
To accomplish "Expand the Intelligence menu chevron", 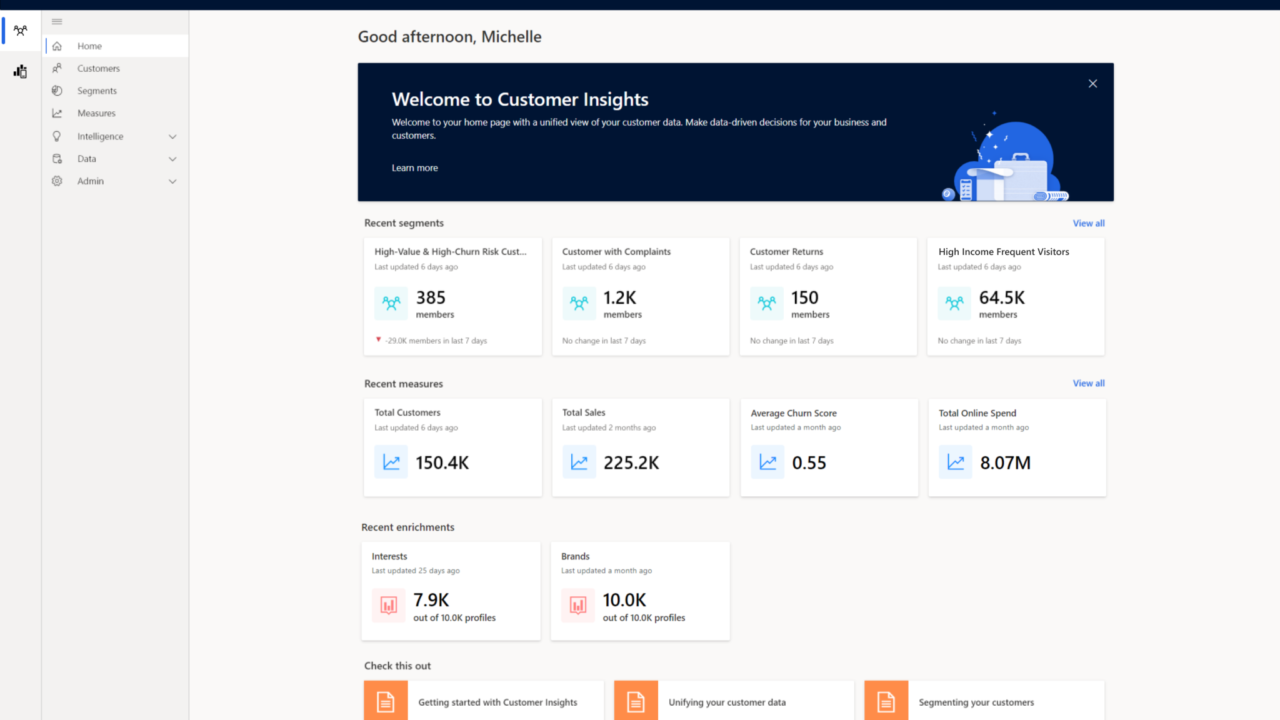I will click(172, 136).
